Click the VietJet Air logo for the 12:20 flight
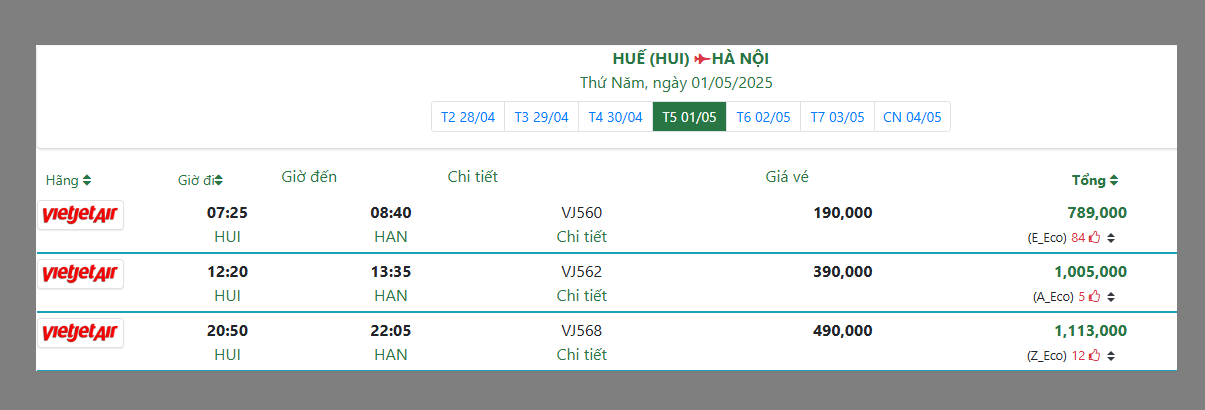This screenshot has width=1205, height=410. [80, 274]
